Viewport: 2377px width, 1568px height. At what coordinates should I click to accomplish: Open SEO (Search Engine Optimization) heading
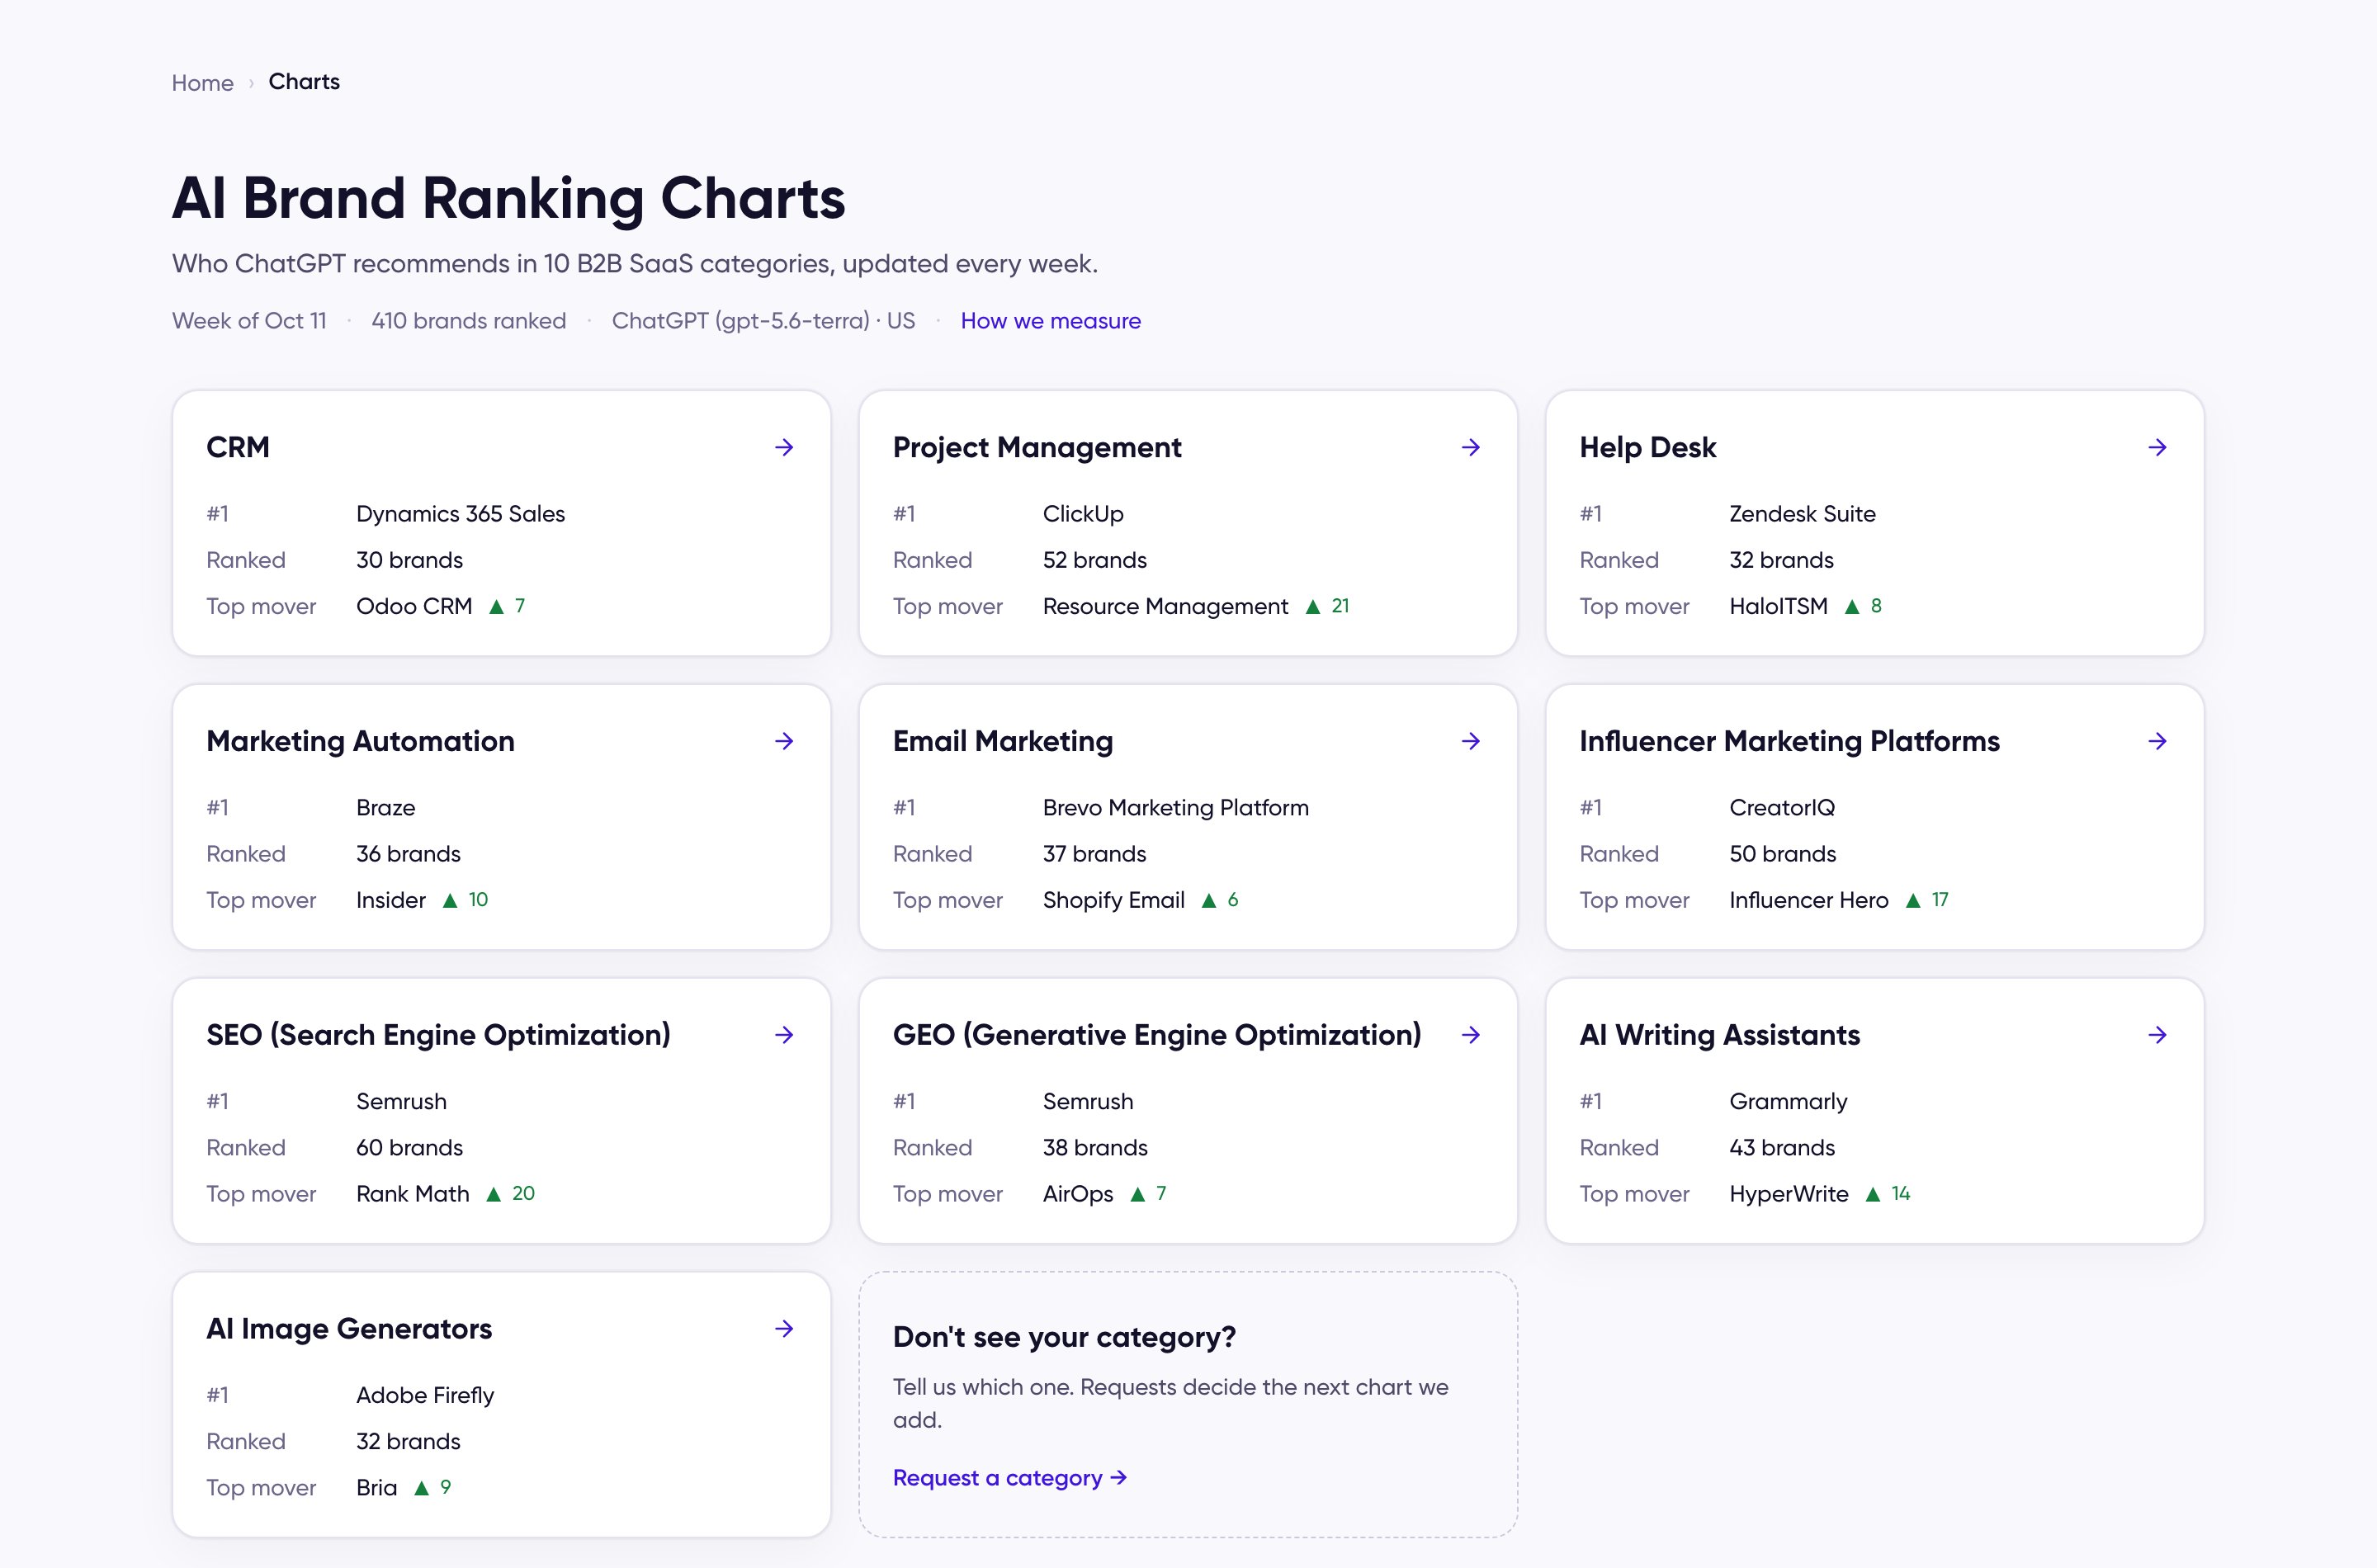pyautogui.click(x=438, y=1035)
